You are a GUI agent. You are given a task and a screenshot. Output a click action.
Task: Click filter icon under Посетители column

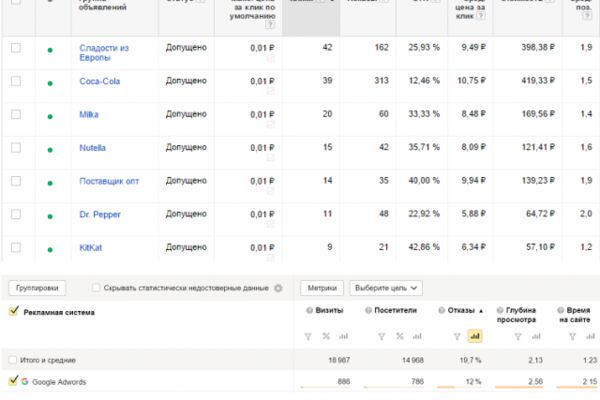click(382, 336)
